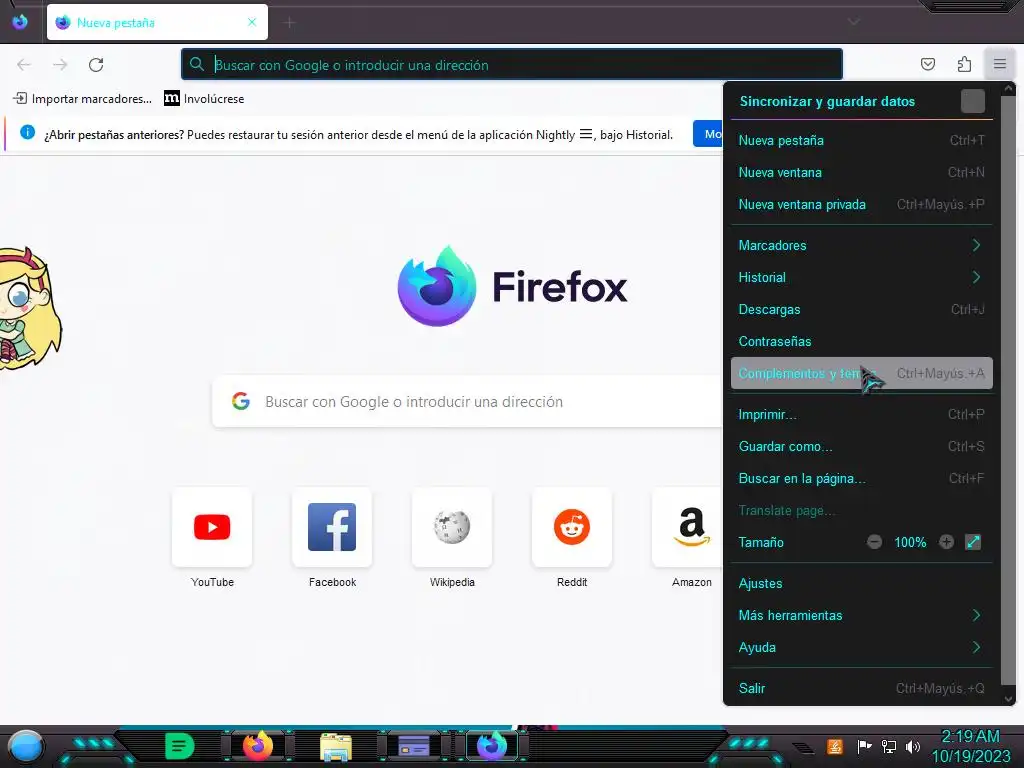Expand the Marcadores submenu
1024x768 pixels.
[861, 246]
